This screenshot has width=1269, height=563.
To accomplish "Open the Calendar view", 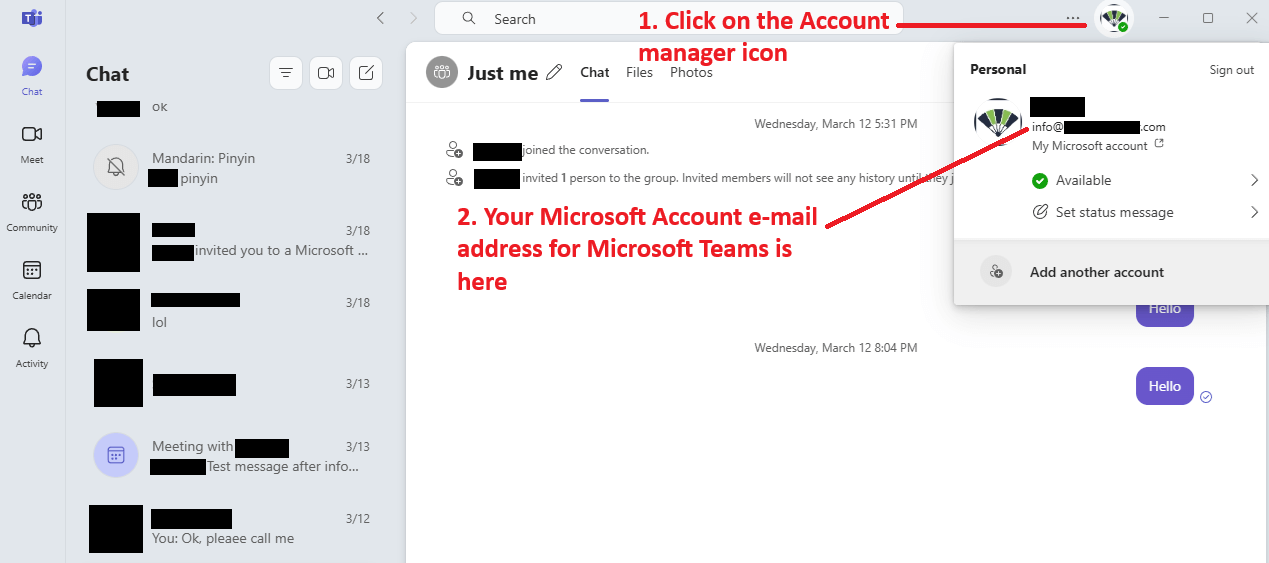I will pyautogui.click(x=32, y=280).
